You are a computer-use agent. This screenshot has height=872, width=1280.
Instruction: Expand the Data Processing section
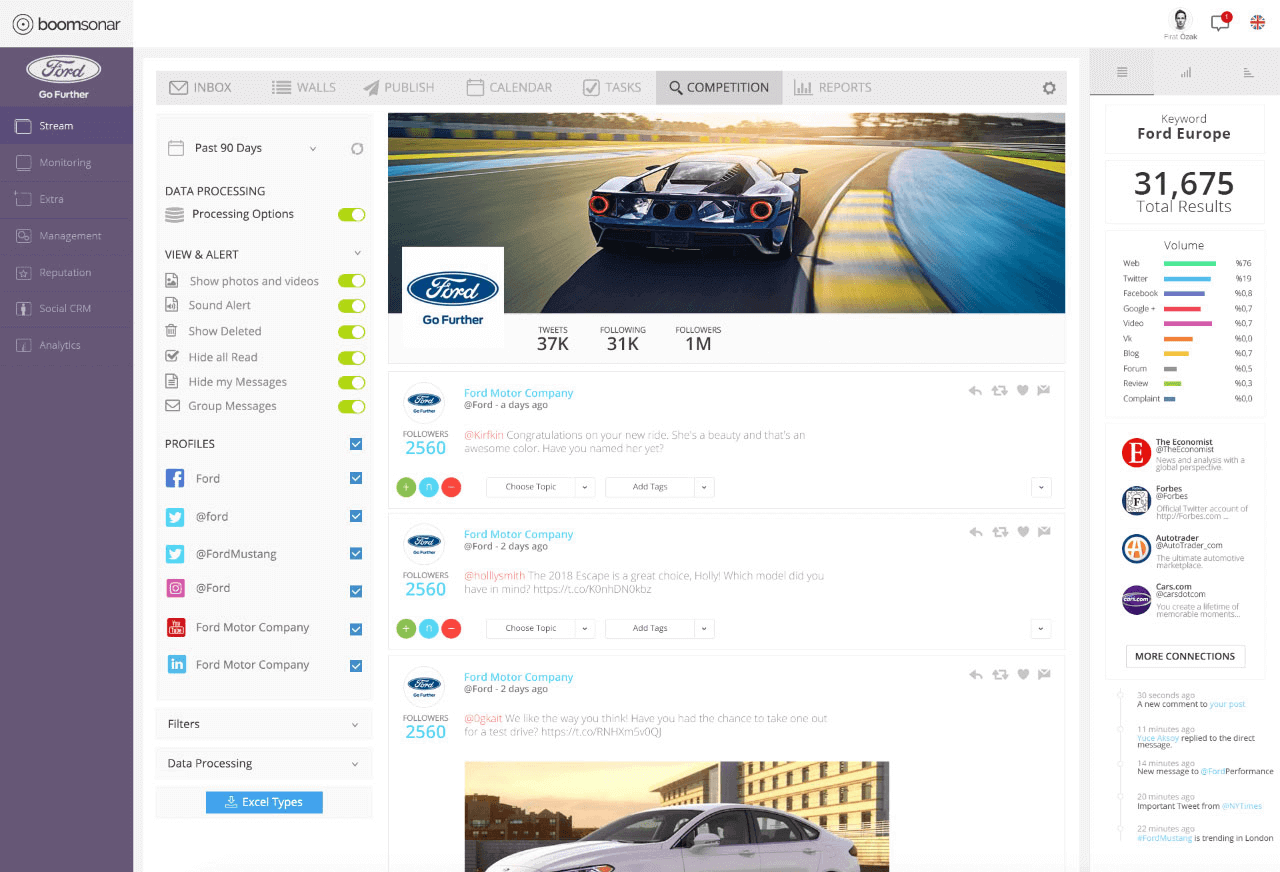click(x=264, y=764)
